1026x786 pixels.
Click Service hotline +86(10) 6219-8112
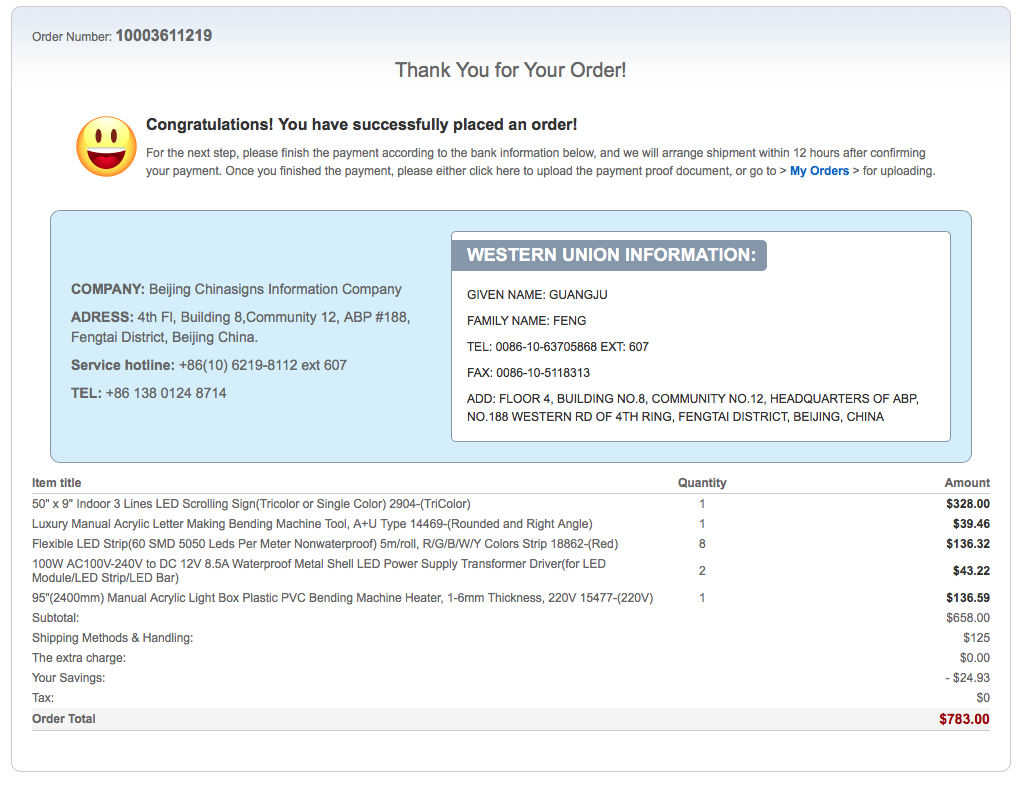[209, 365]
